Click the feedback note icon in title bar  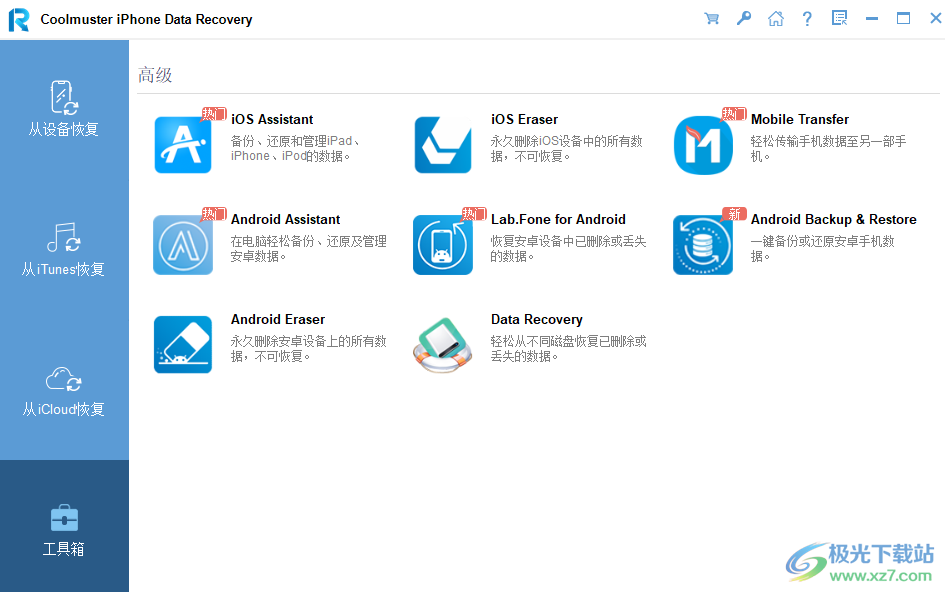(839, 19)
